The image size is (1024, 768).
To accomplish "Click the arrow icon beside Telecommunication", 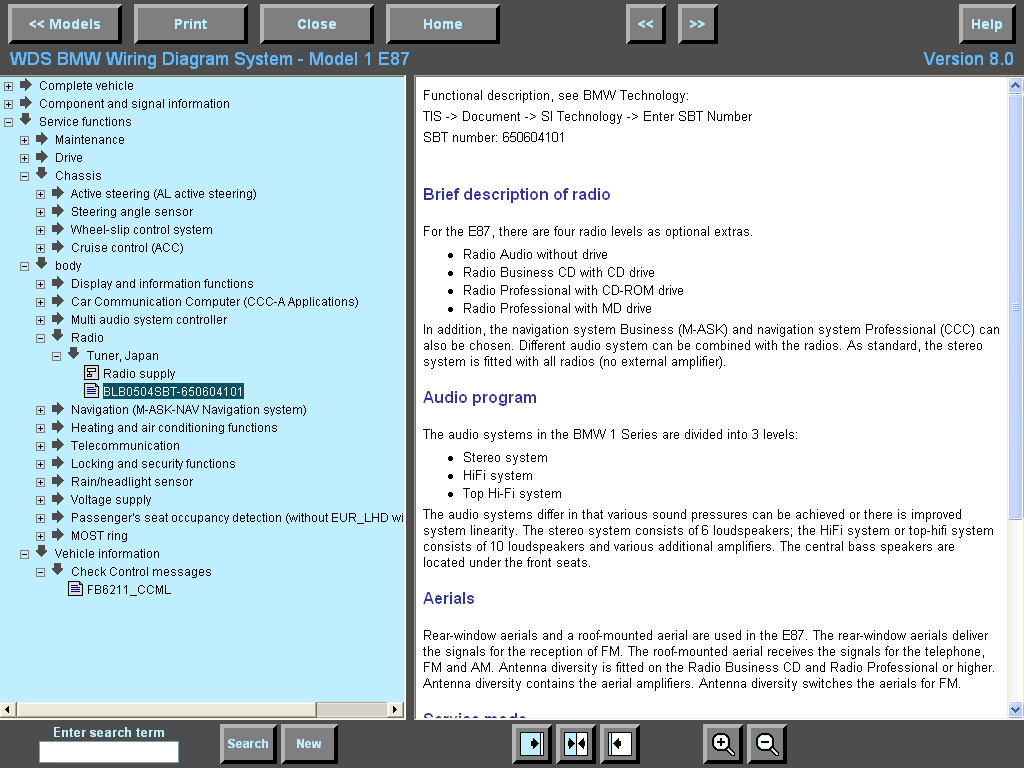I will (x=58, y=445).
